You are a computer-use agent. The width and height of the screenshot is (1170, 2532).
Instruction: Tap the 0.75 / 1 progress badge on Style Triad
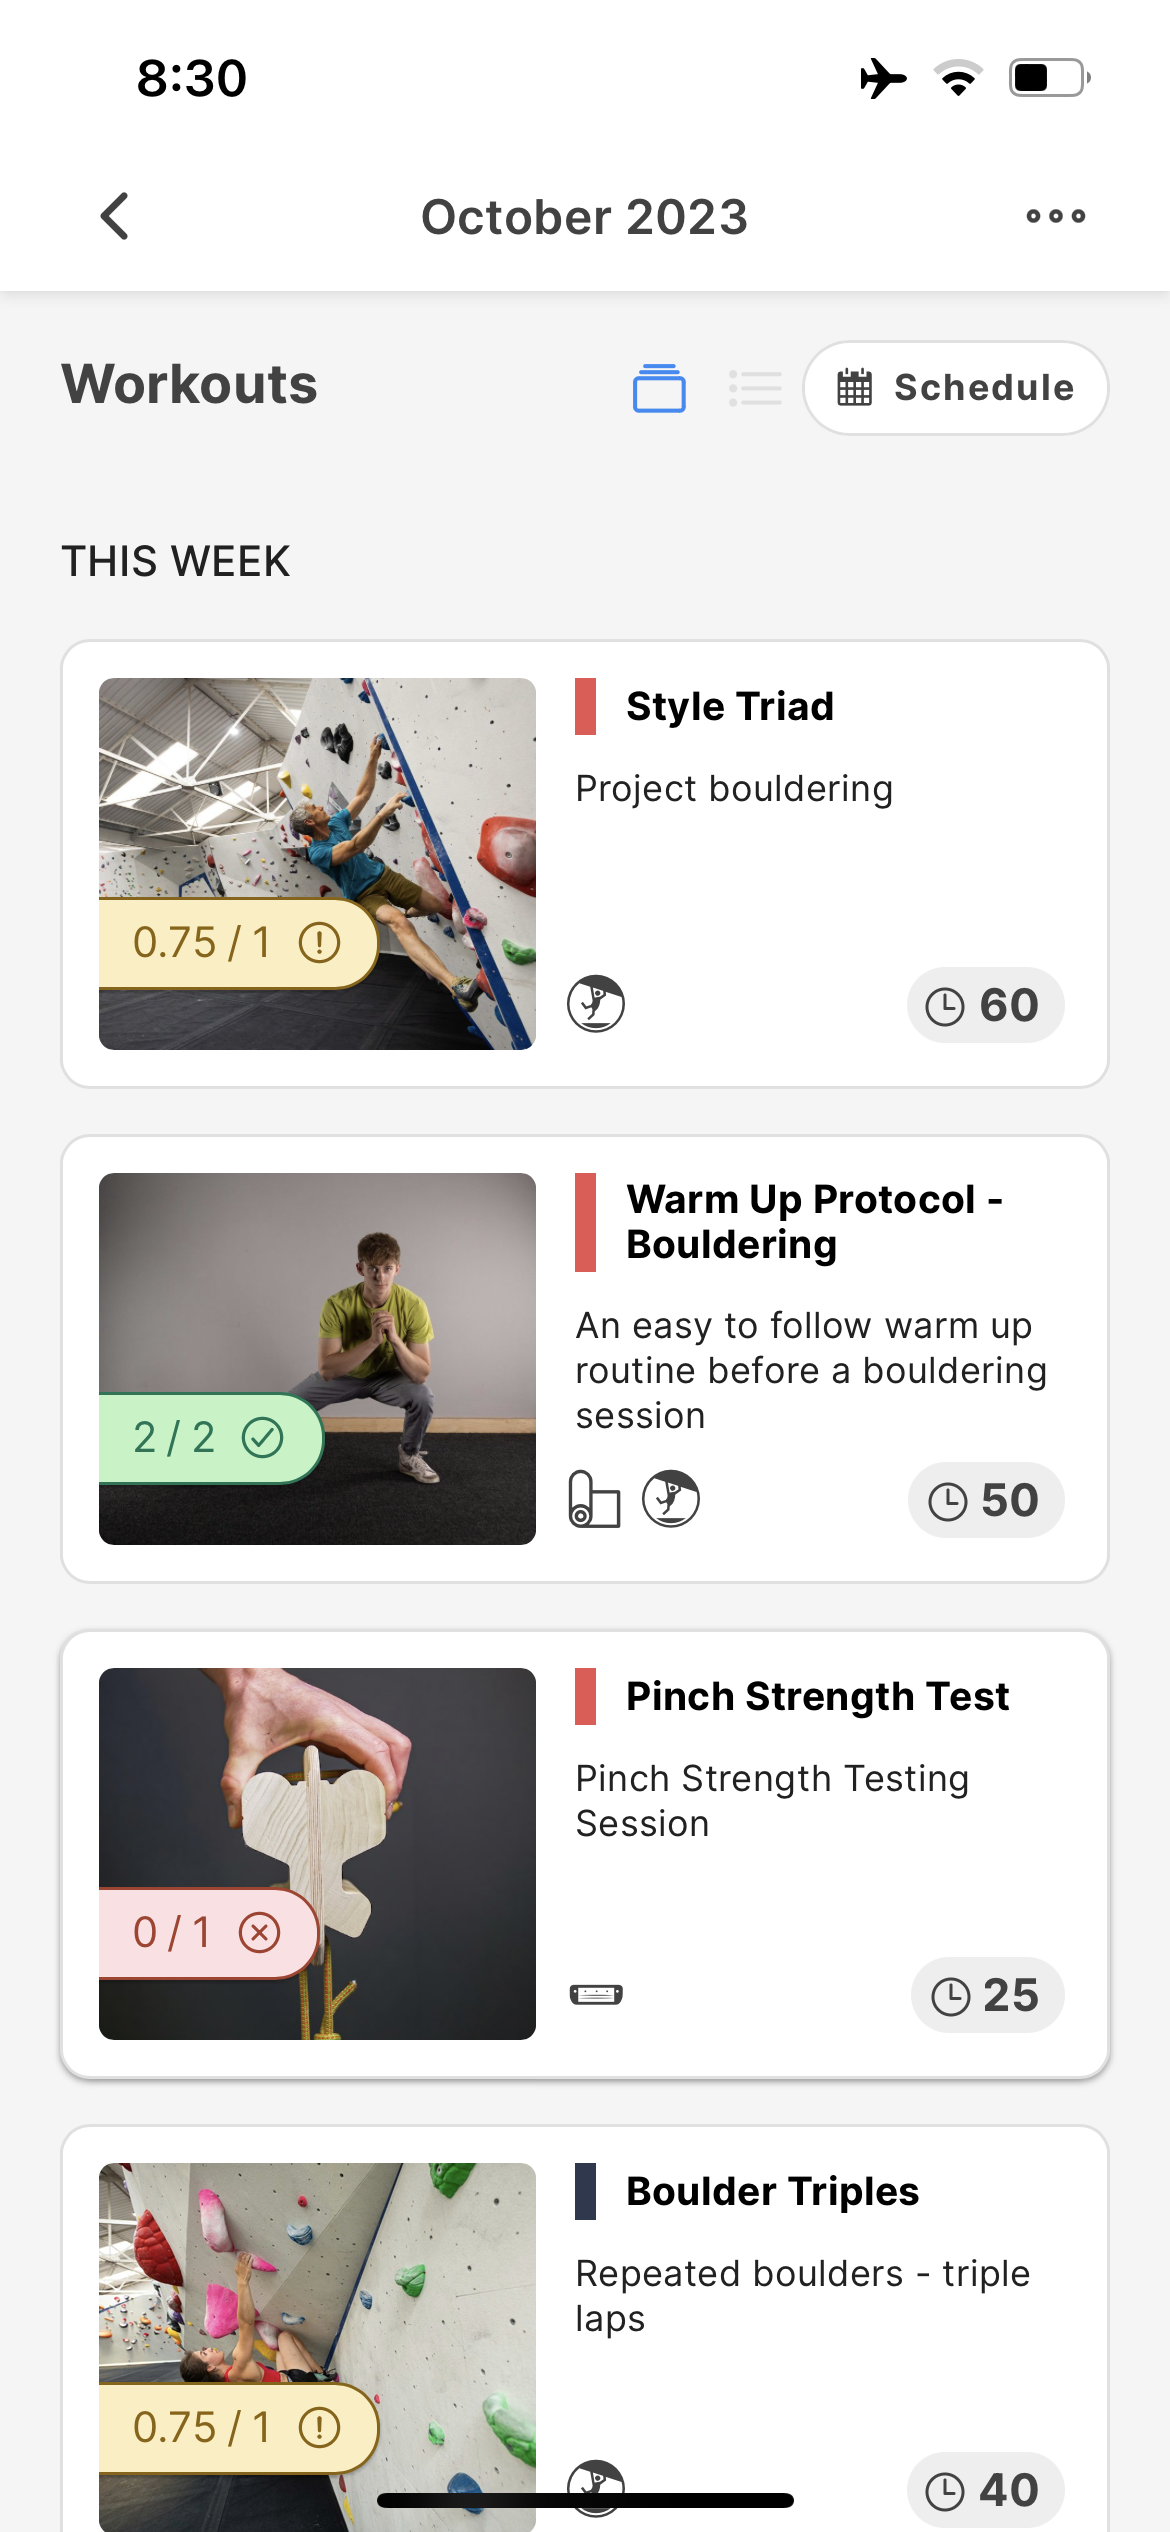pyautogui.click(x=238, y=943)
